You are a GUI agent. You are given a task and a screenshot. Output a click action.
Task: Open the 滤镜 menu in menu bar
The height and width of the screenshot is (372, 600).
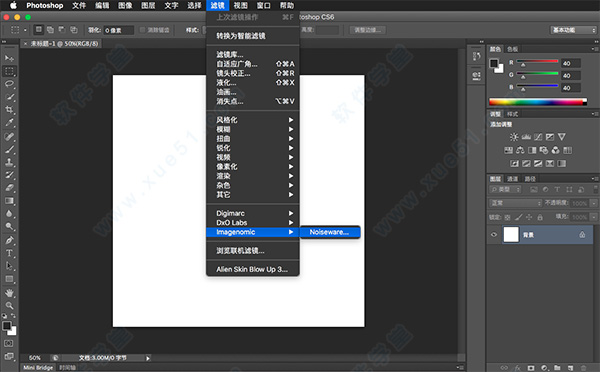click(x=217, y=5)
